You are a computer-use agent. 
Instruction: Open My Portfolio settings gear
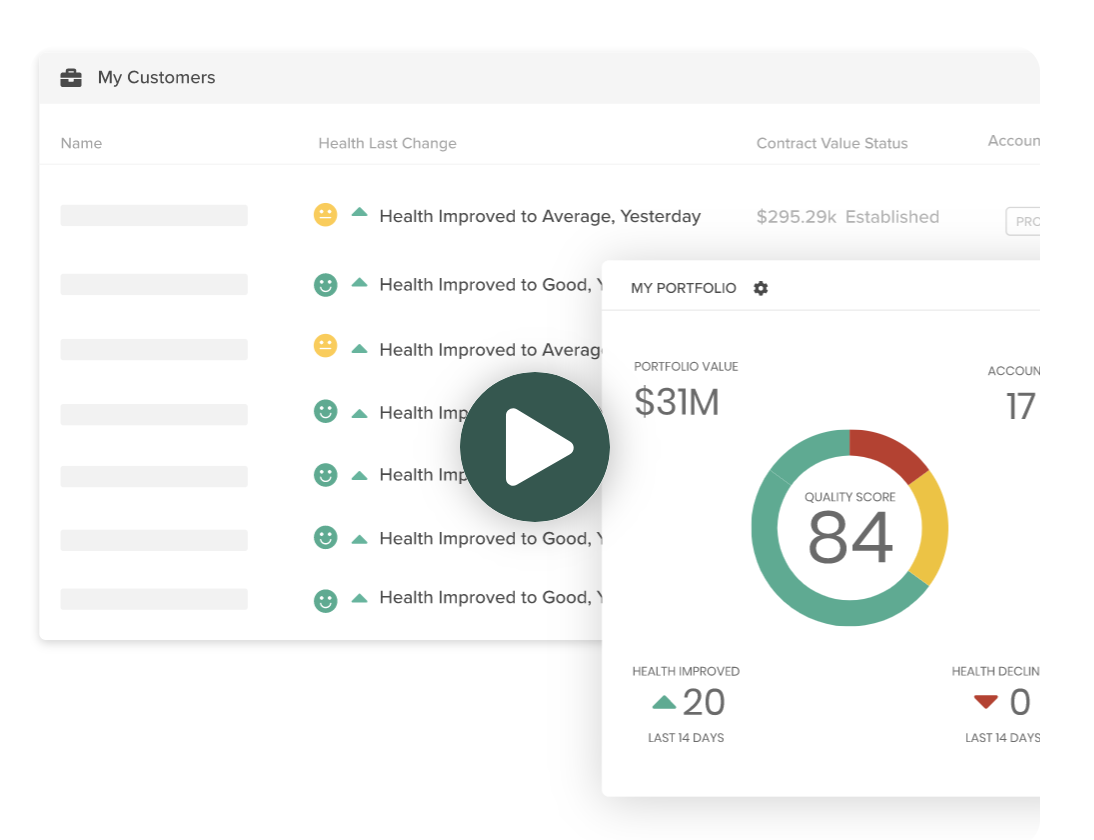click(761, 288)
